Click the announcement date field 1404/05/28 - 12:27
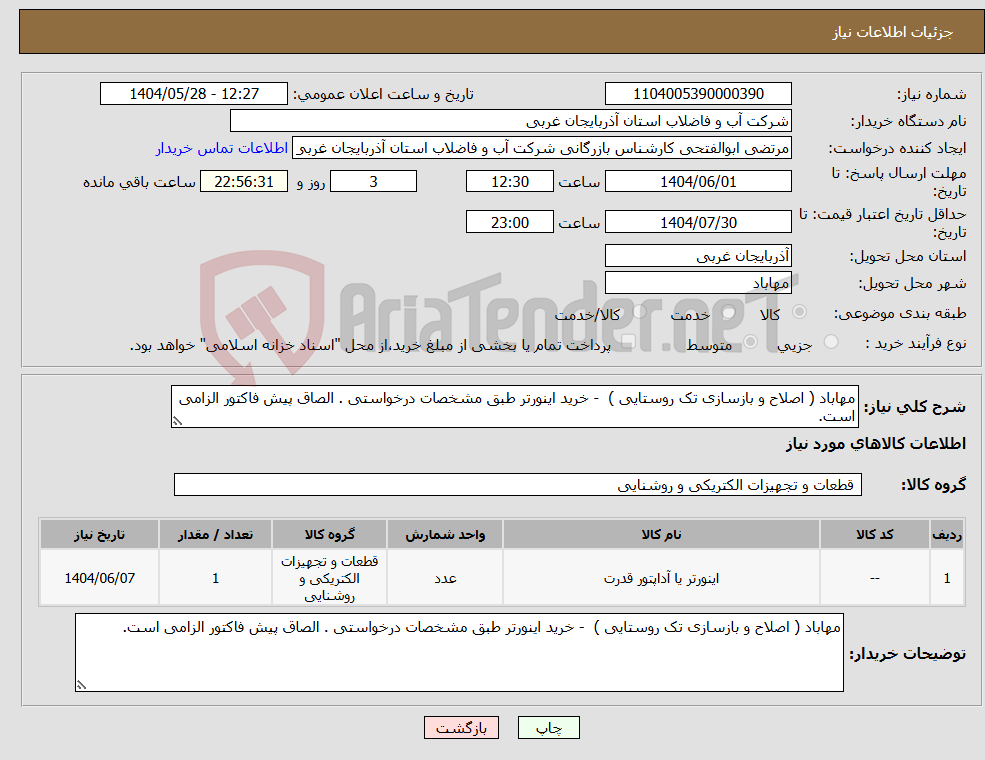Viewport: 985px width, 760px height. (x=194, y=93)
